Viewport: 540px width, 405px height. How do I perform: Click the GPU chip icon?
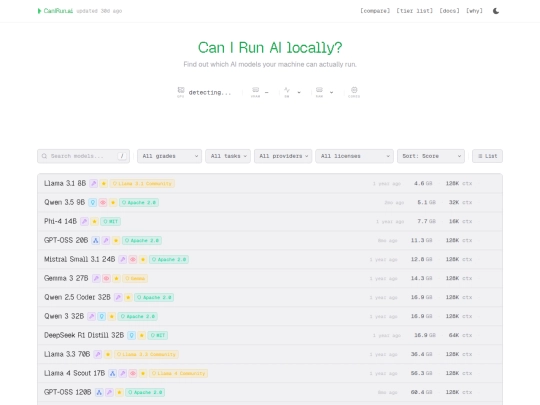(181, 90)
